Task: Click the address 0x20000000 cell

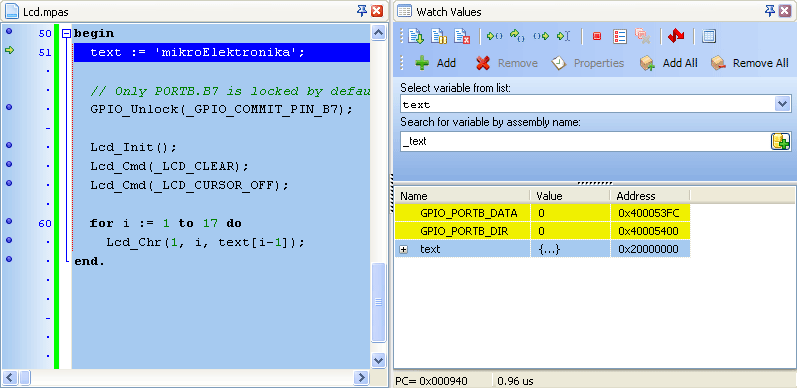Action: [x=650, y=250]
